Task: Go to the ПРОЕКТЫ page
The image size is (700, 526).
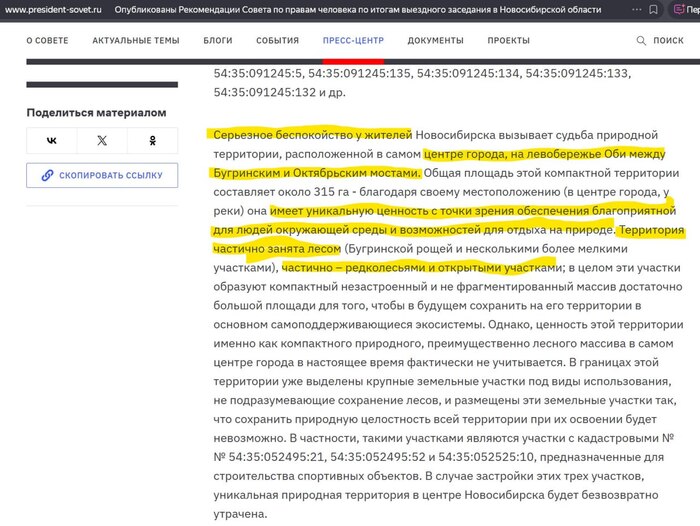Action: [x=509, y=41]
